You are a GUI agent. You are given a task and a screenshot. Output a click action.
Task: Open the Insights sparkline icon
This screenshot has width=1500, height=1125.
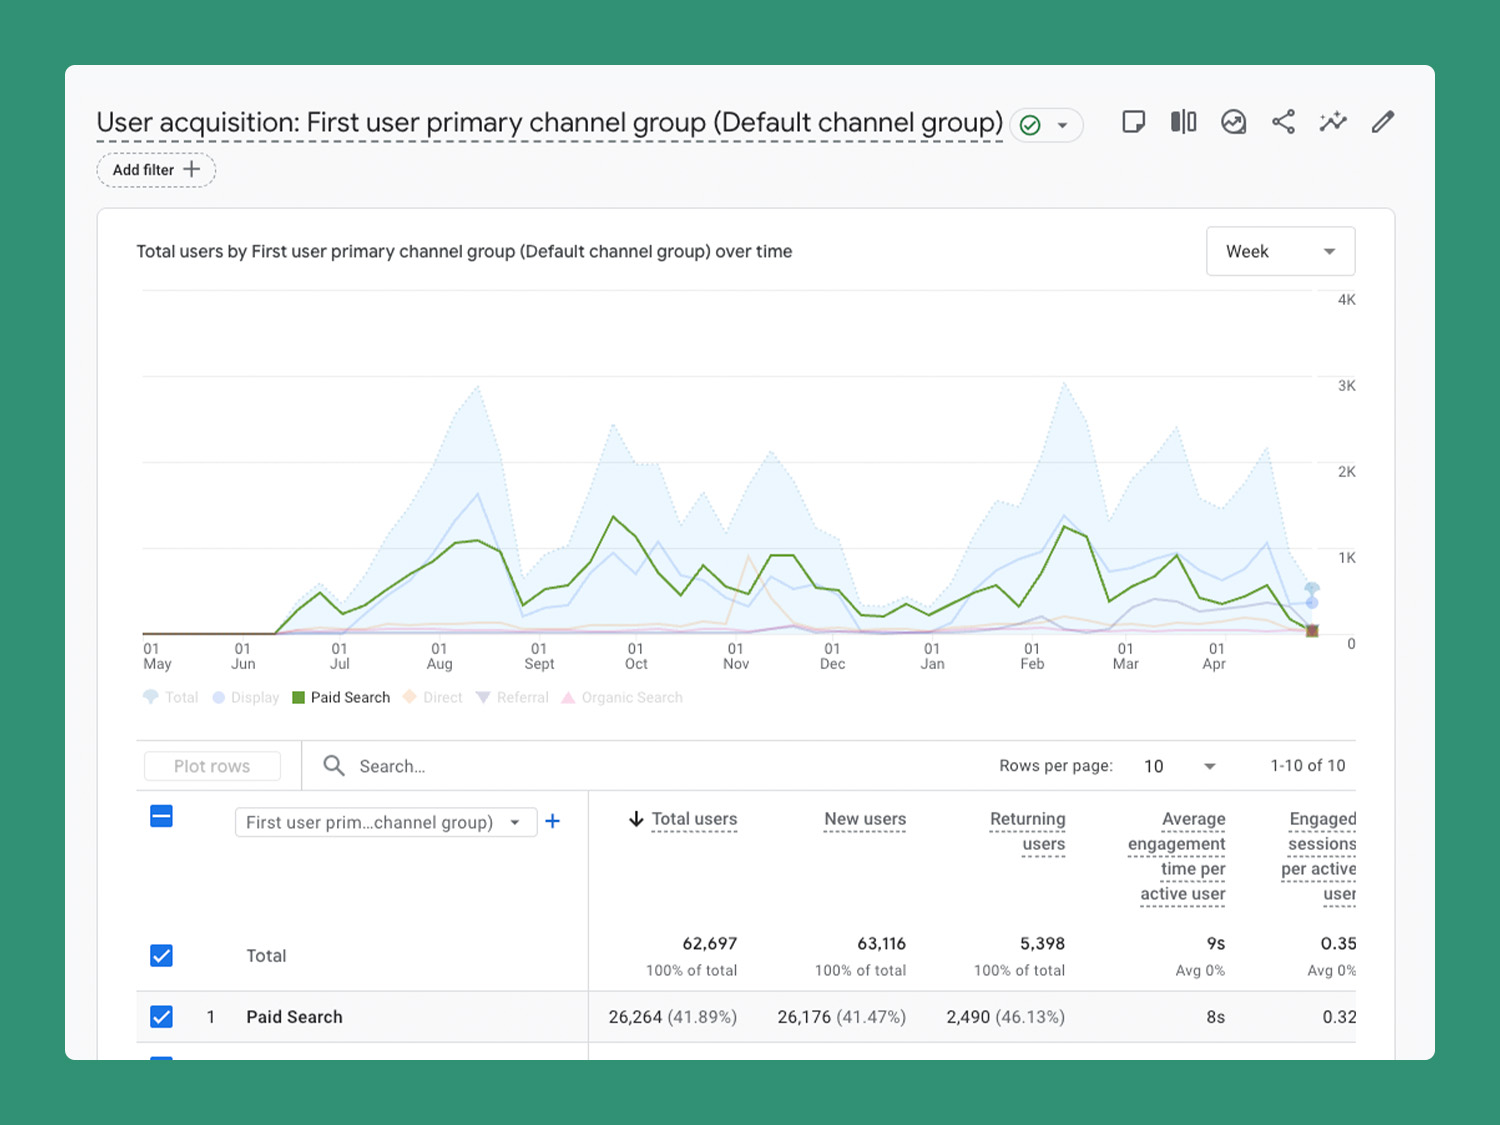1333,122
